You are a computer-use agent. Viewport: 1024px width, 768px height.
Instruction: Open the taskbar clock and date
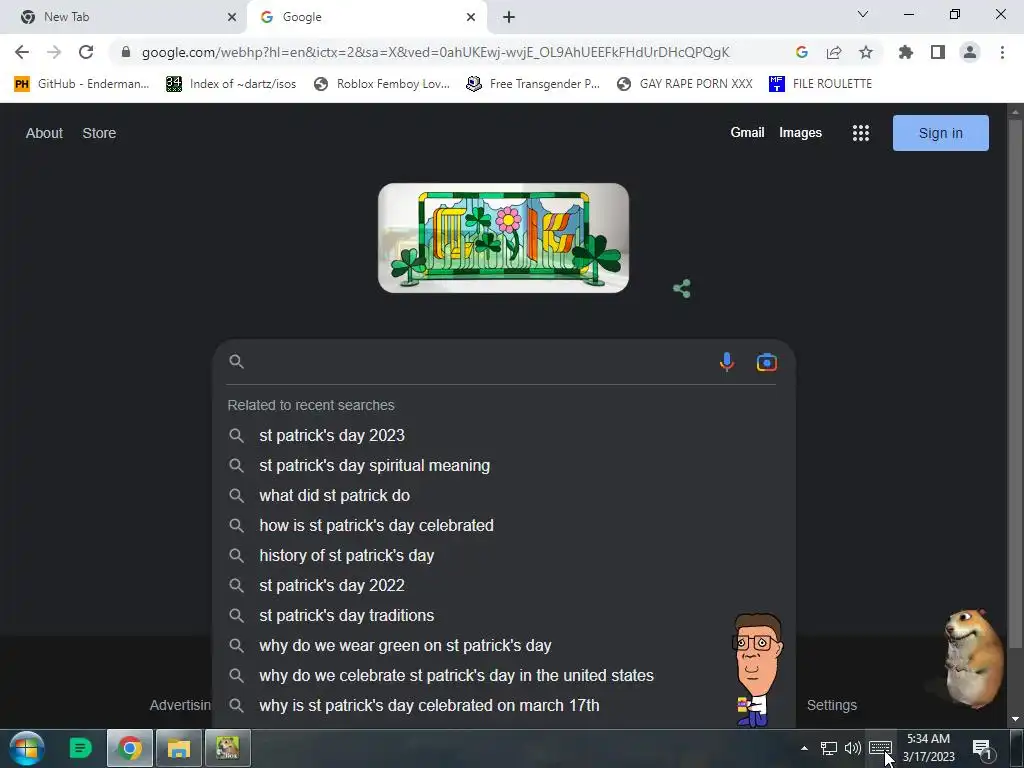pyautogui.click(x=928, y=748)
